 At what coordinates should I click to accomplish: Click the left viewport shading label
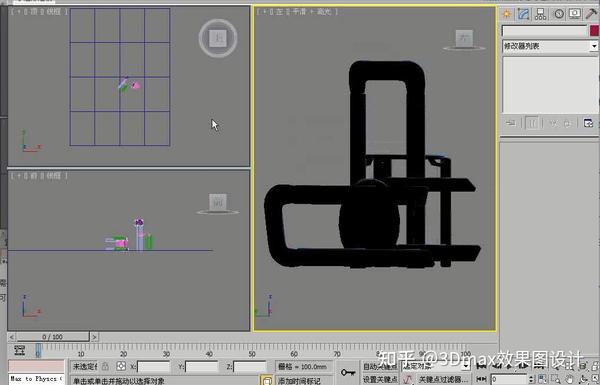point(315,12)
